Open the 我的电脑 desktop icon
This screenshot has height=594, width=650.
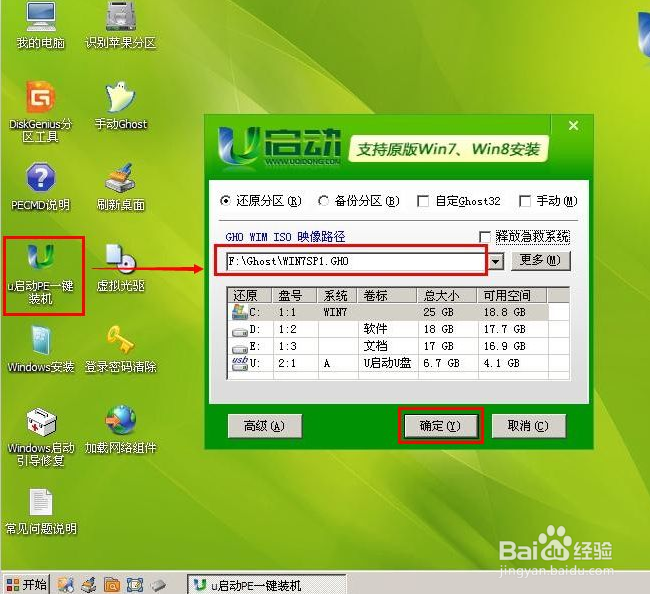[x=41, y=25]
